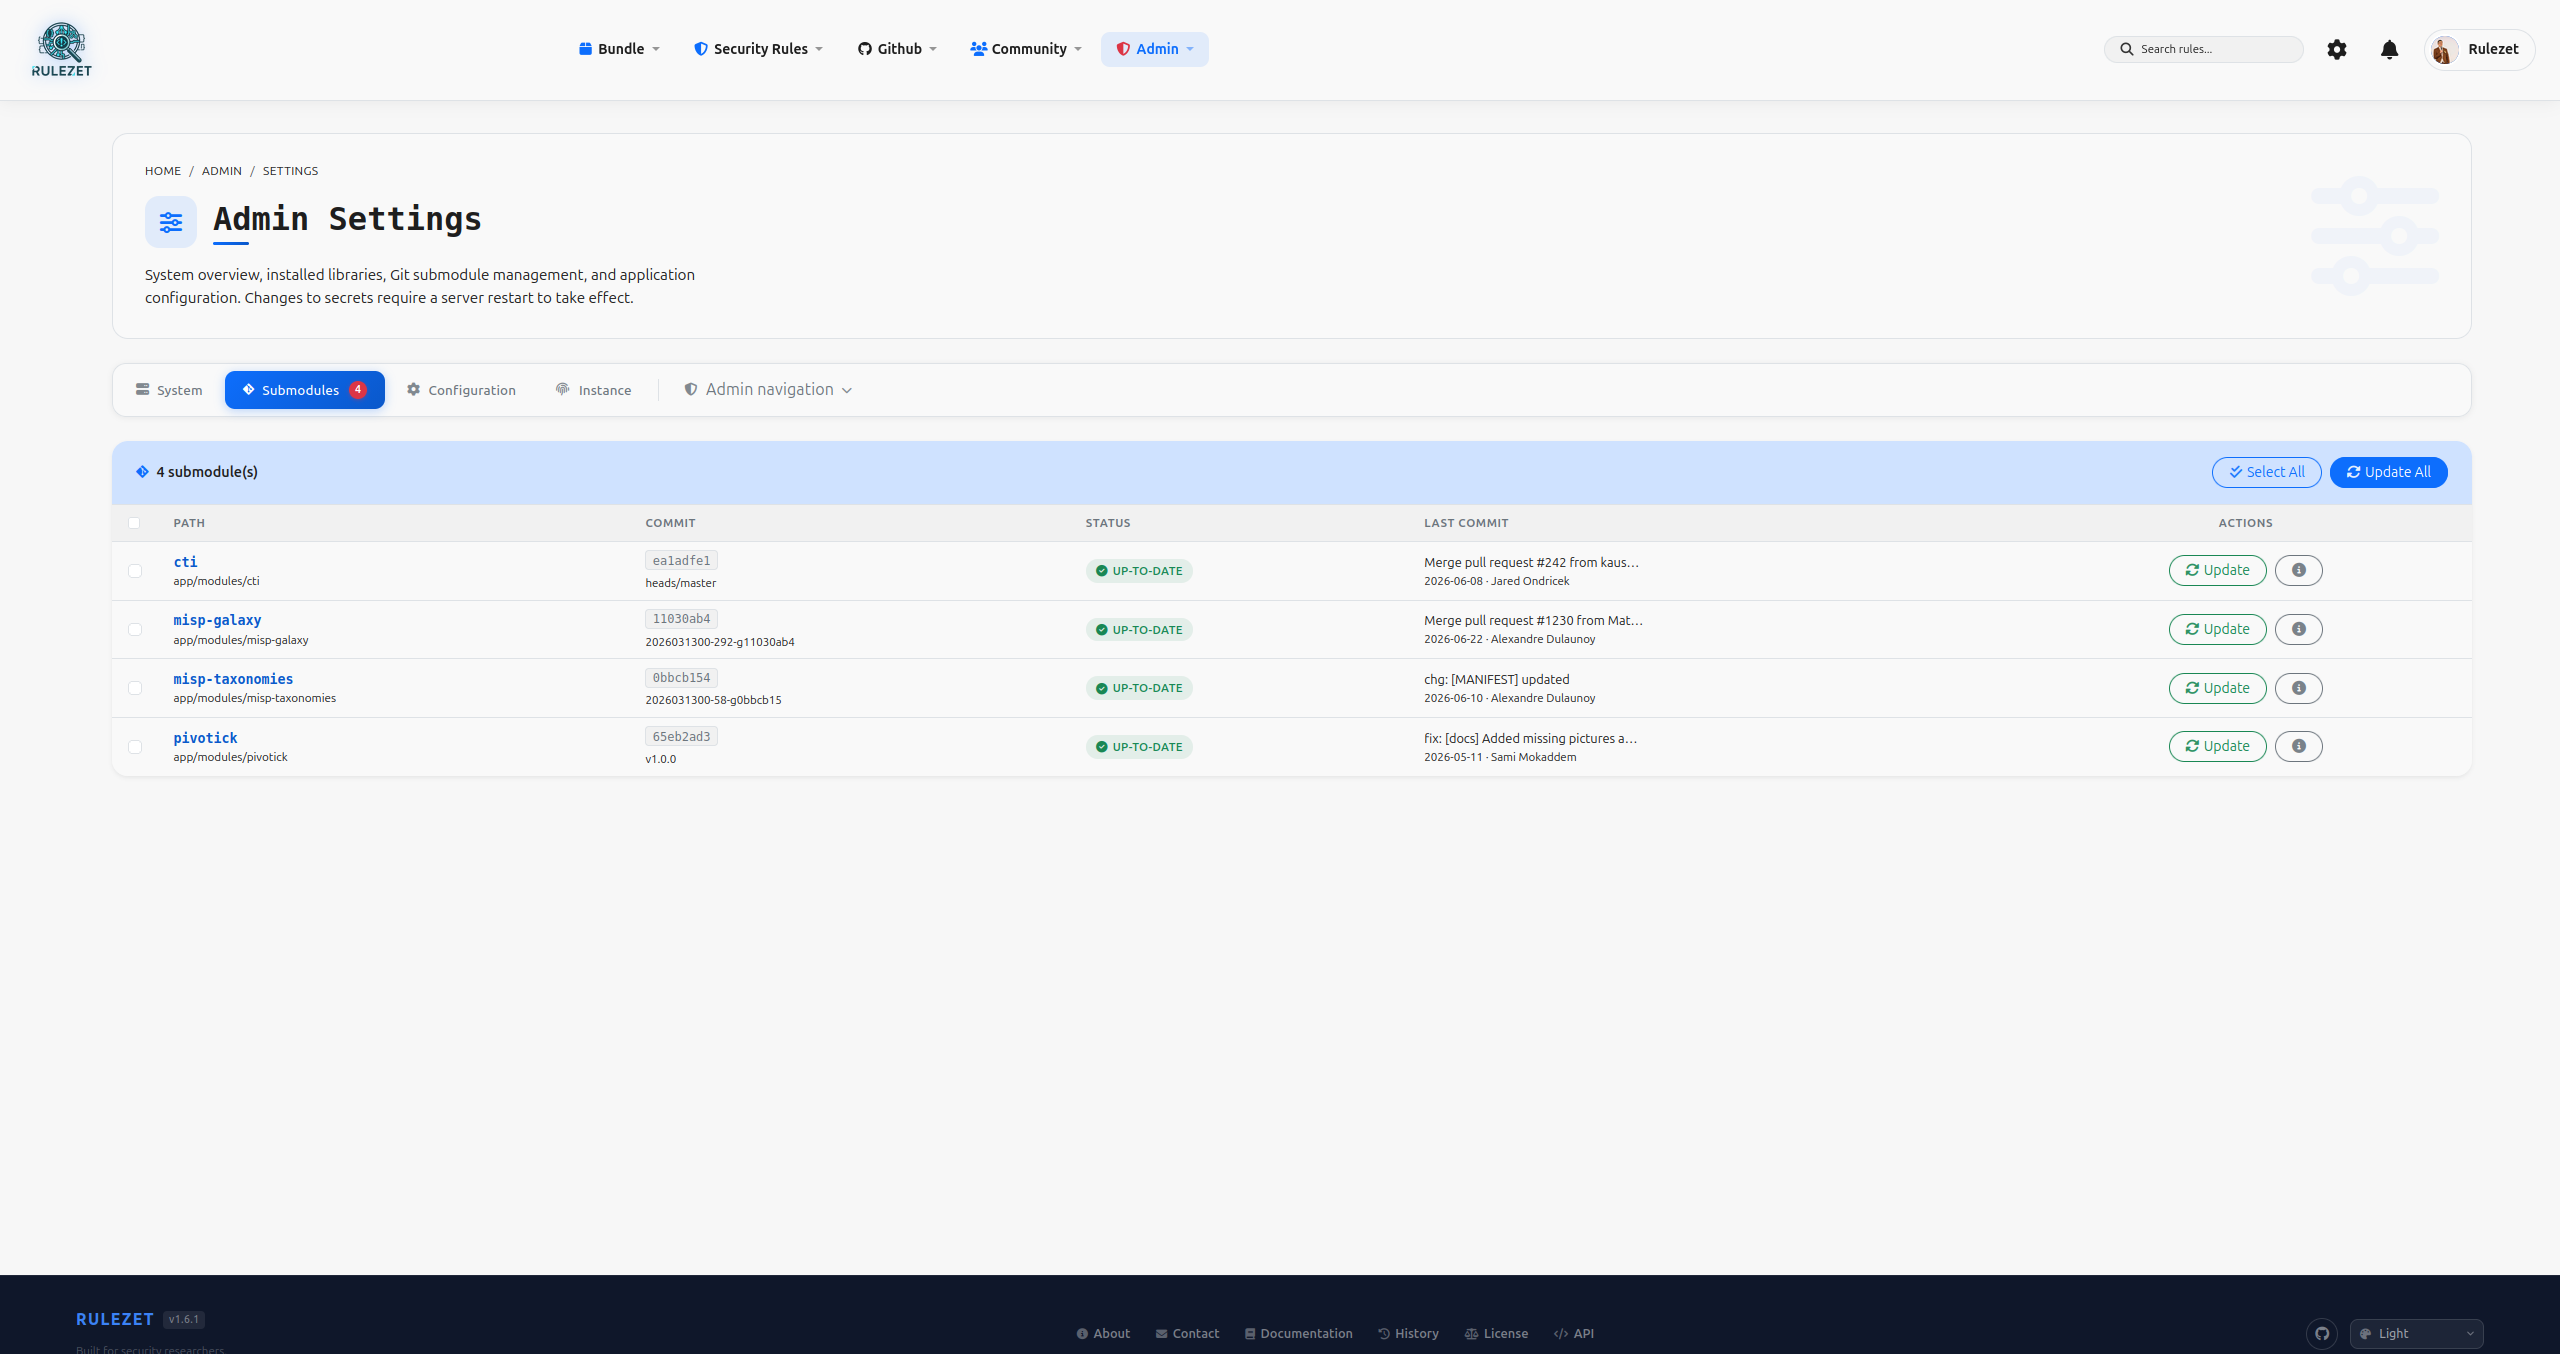This screenshot has height=1354, width=2560.
Task: Click the RULEZET footer brand link
Action: tap(115, 1319)
